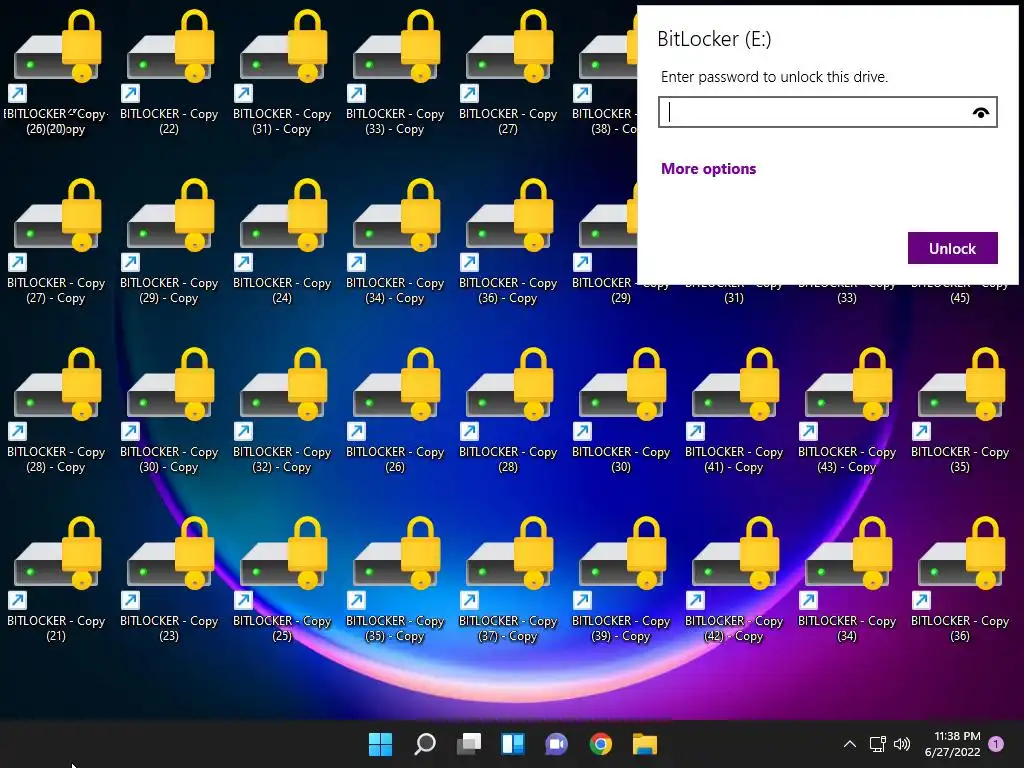Select the BITLOCKER - Copy (35) - Copy shortcut
The height and width of the screenshot is (768, 1024).
coord(394,579)
